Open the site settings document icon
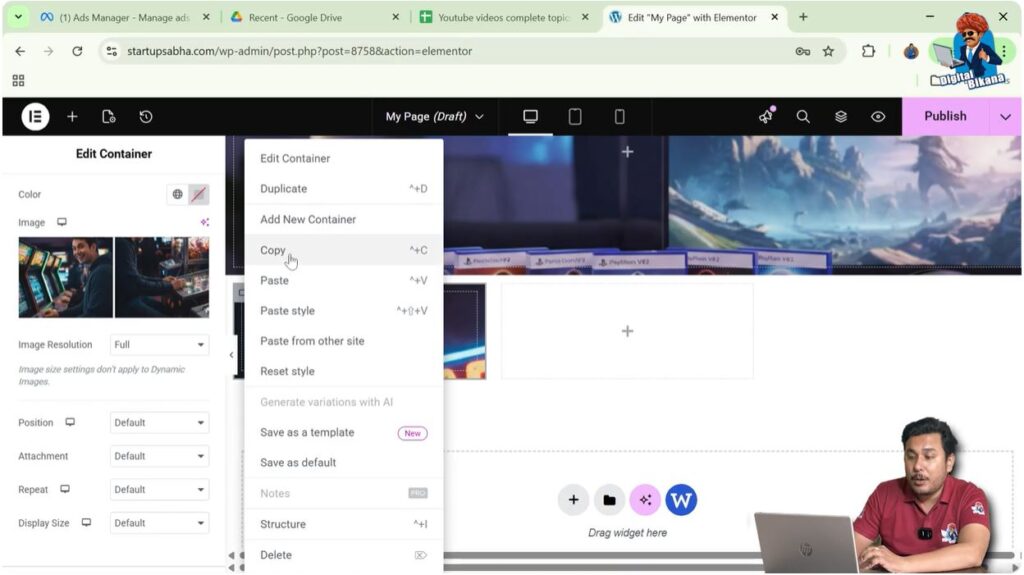 coord(109,116)
